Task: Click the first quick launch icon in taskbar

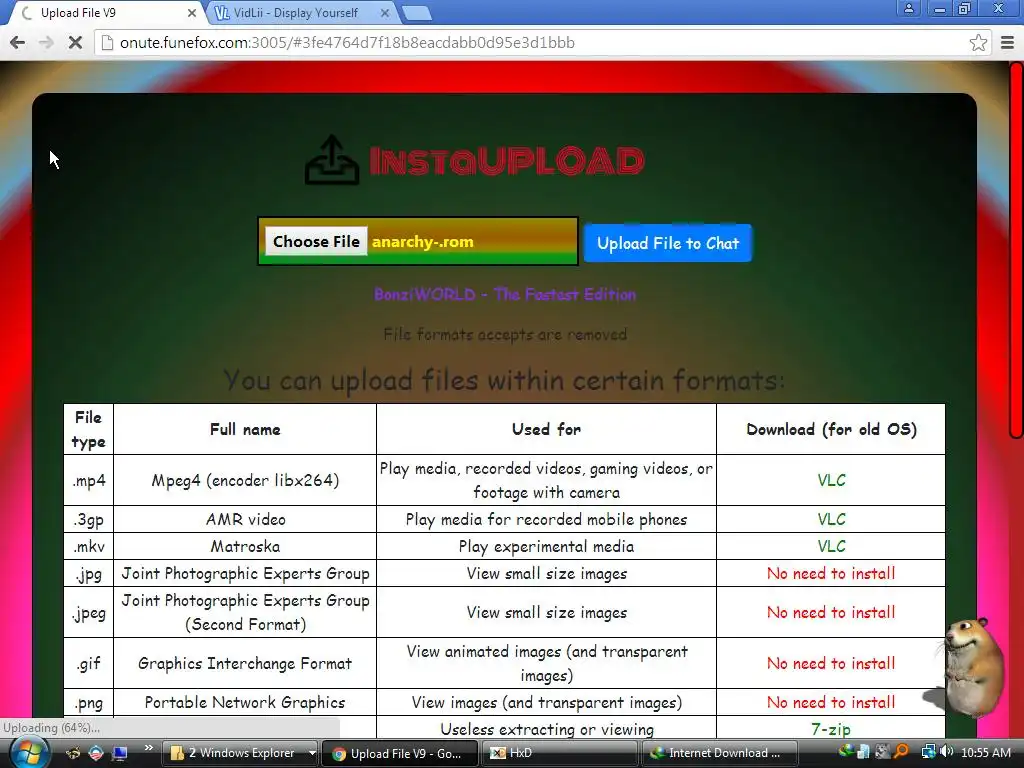Action: pyautogui.click(x=74, y=753)
